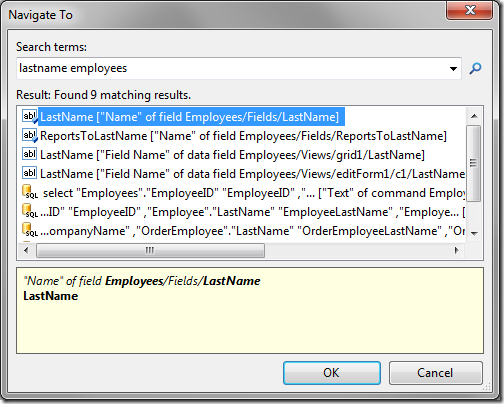Viewport: 504px width, 404px height.
Task: Click the abl icon beside ReportsToLastName
Action: [30, 136]
